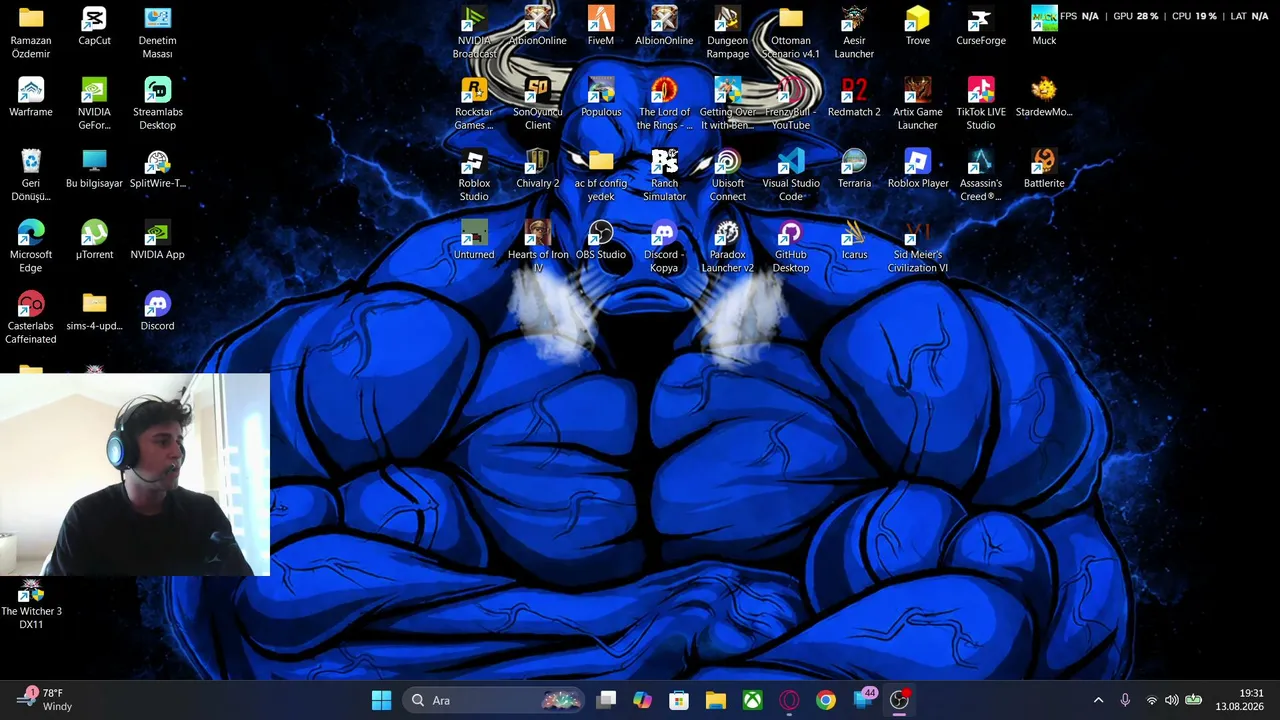Select the Icarus desktop icon
The height and width of the screenshot is (720, 1280).
[x=854, y=240]
